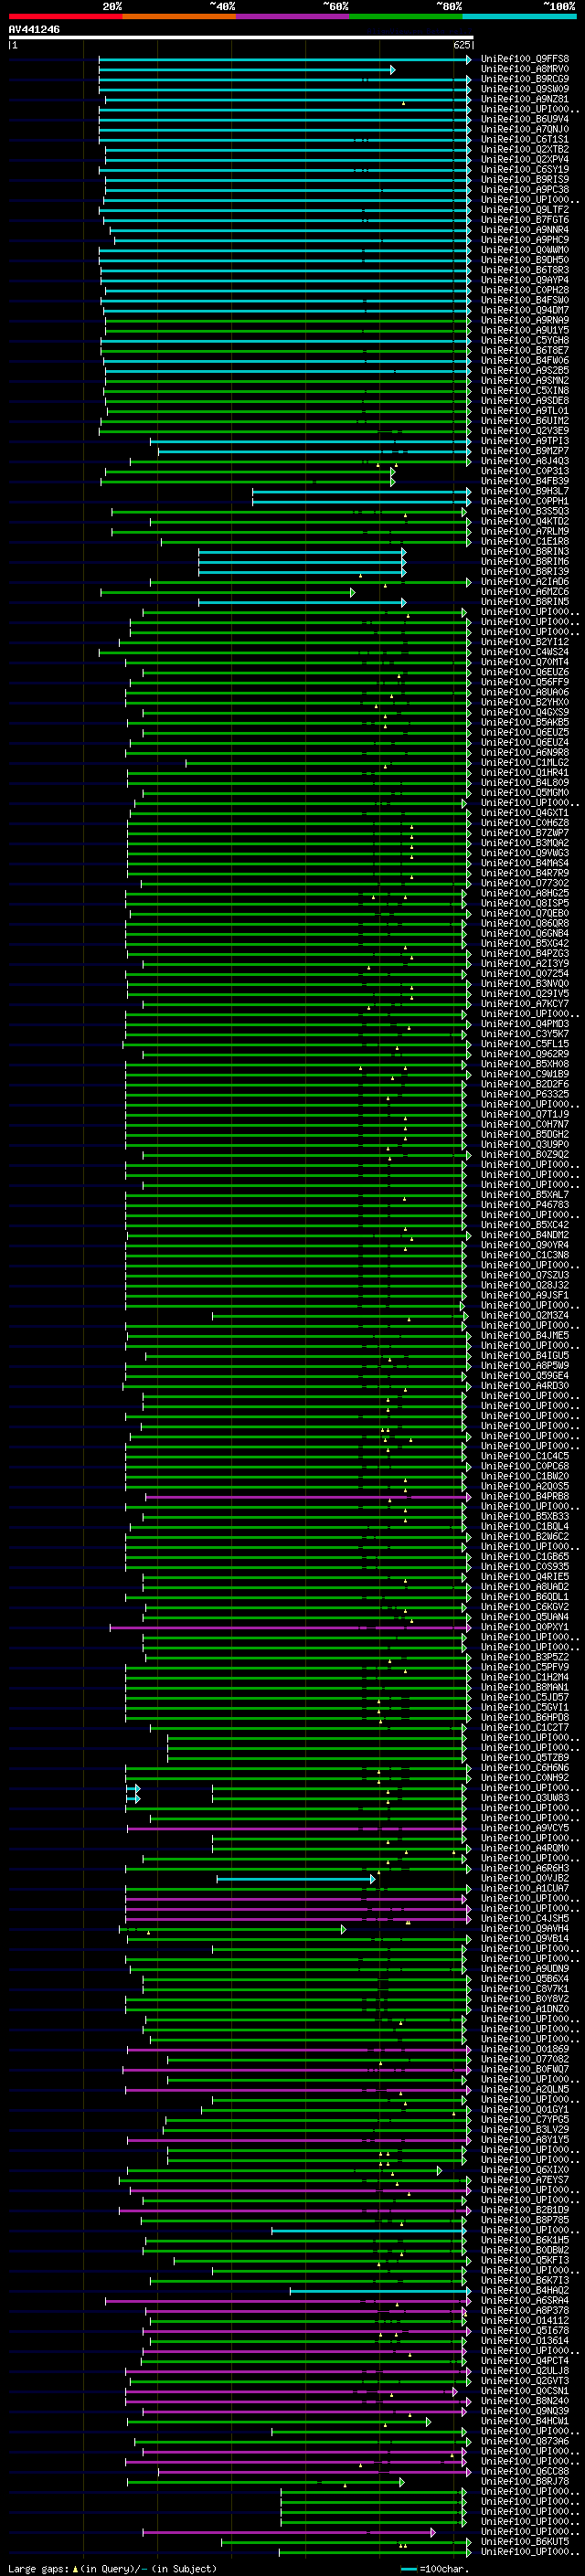Click the UniRef100_A8J4Q3 entry
Image resolution: width=585 pixels, height=2576 pixels.
[525, 461]
